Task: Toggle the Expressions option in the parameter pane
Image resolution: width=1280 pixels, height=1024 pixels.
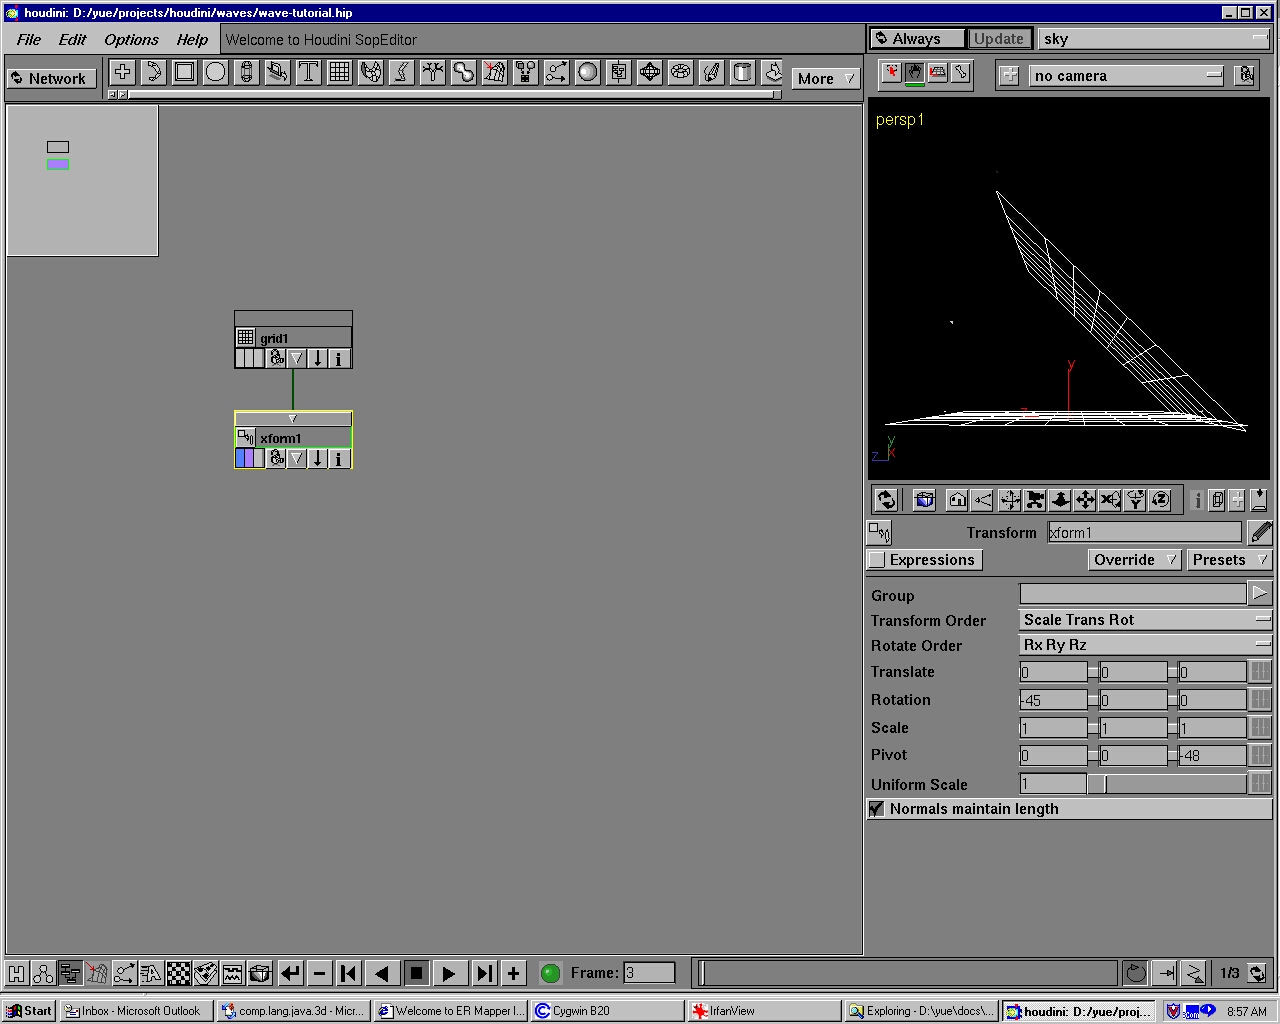Action: tap(923, 559)
